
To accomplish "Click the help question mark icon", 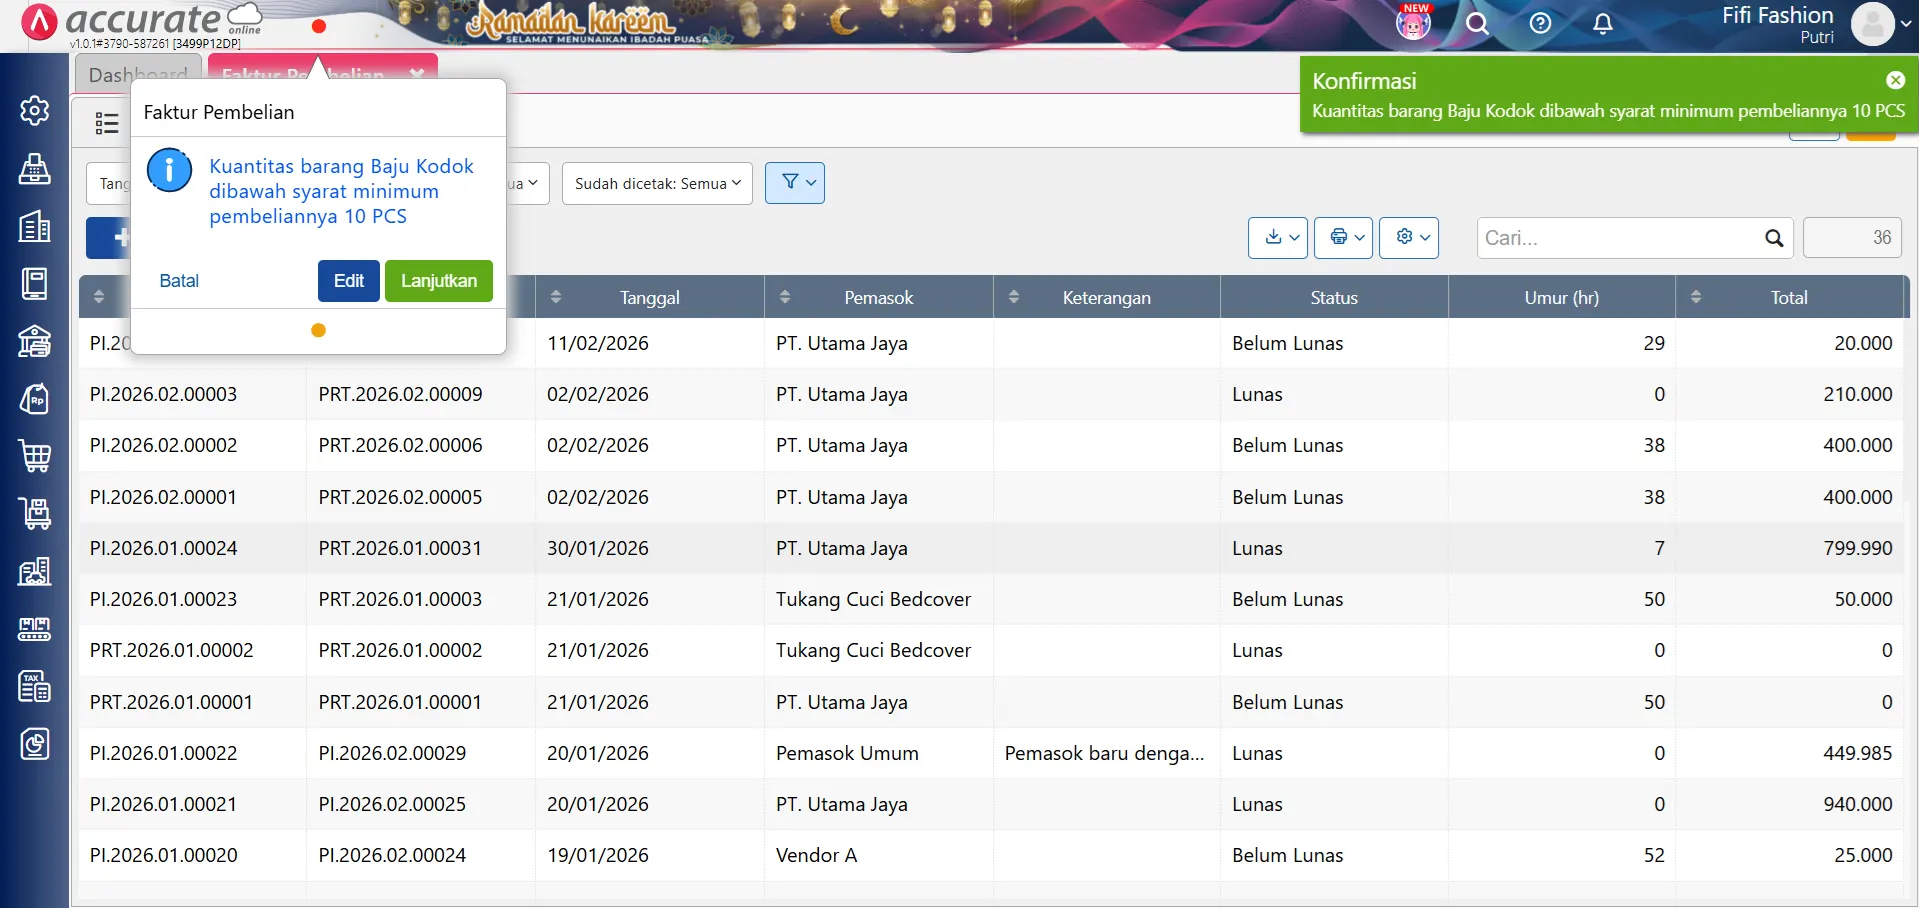I will click(1540, 24).
